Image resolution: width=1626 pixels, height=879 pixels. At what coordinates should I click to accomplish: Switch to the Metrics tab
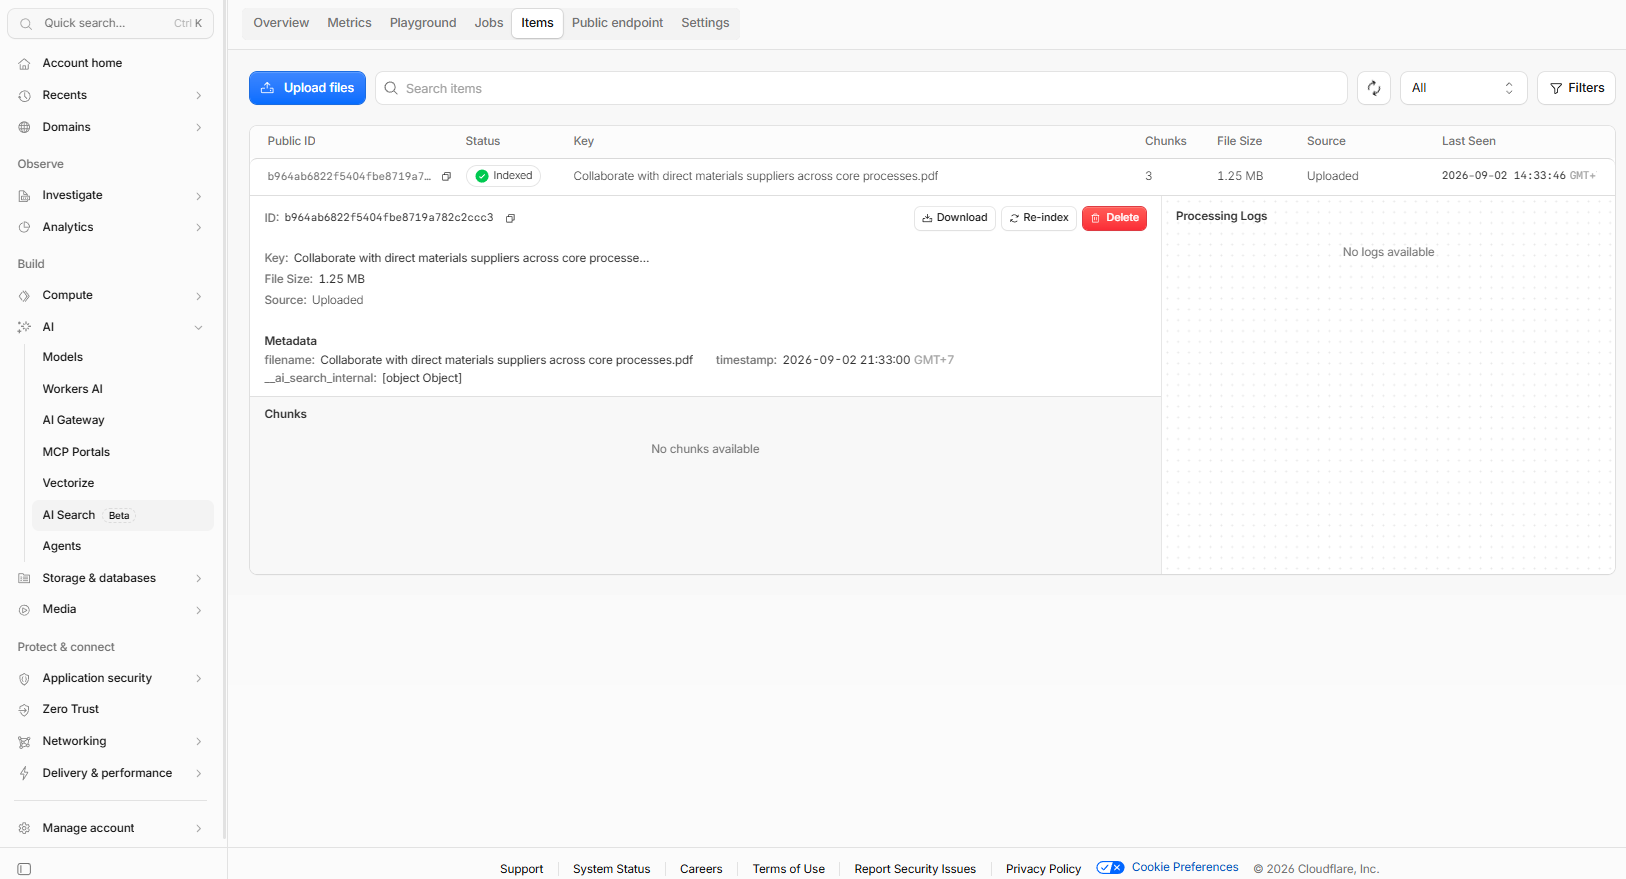(x=349, y=23)
